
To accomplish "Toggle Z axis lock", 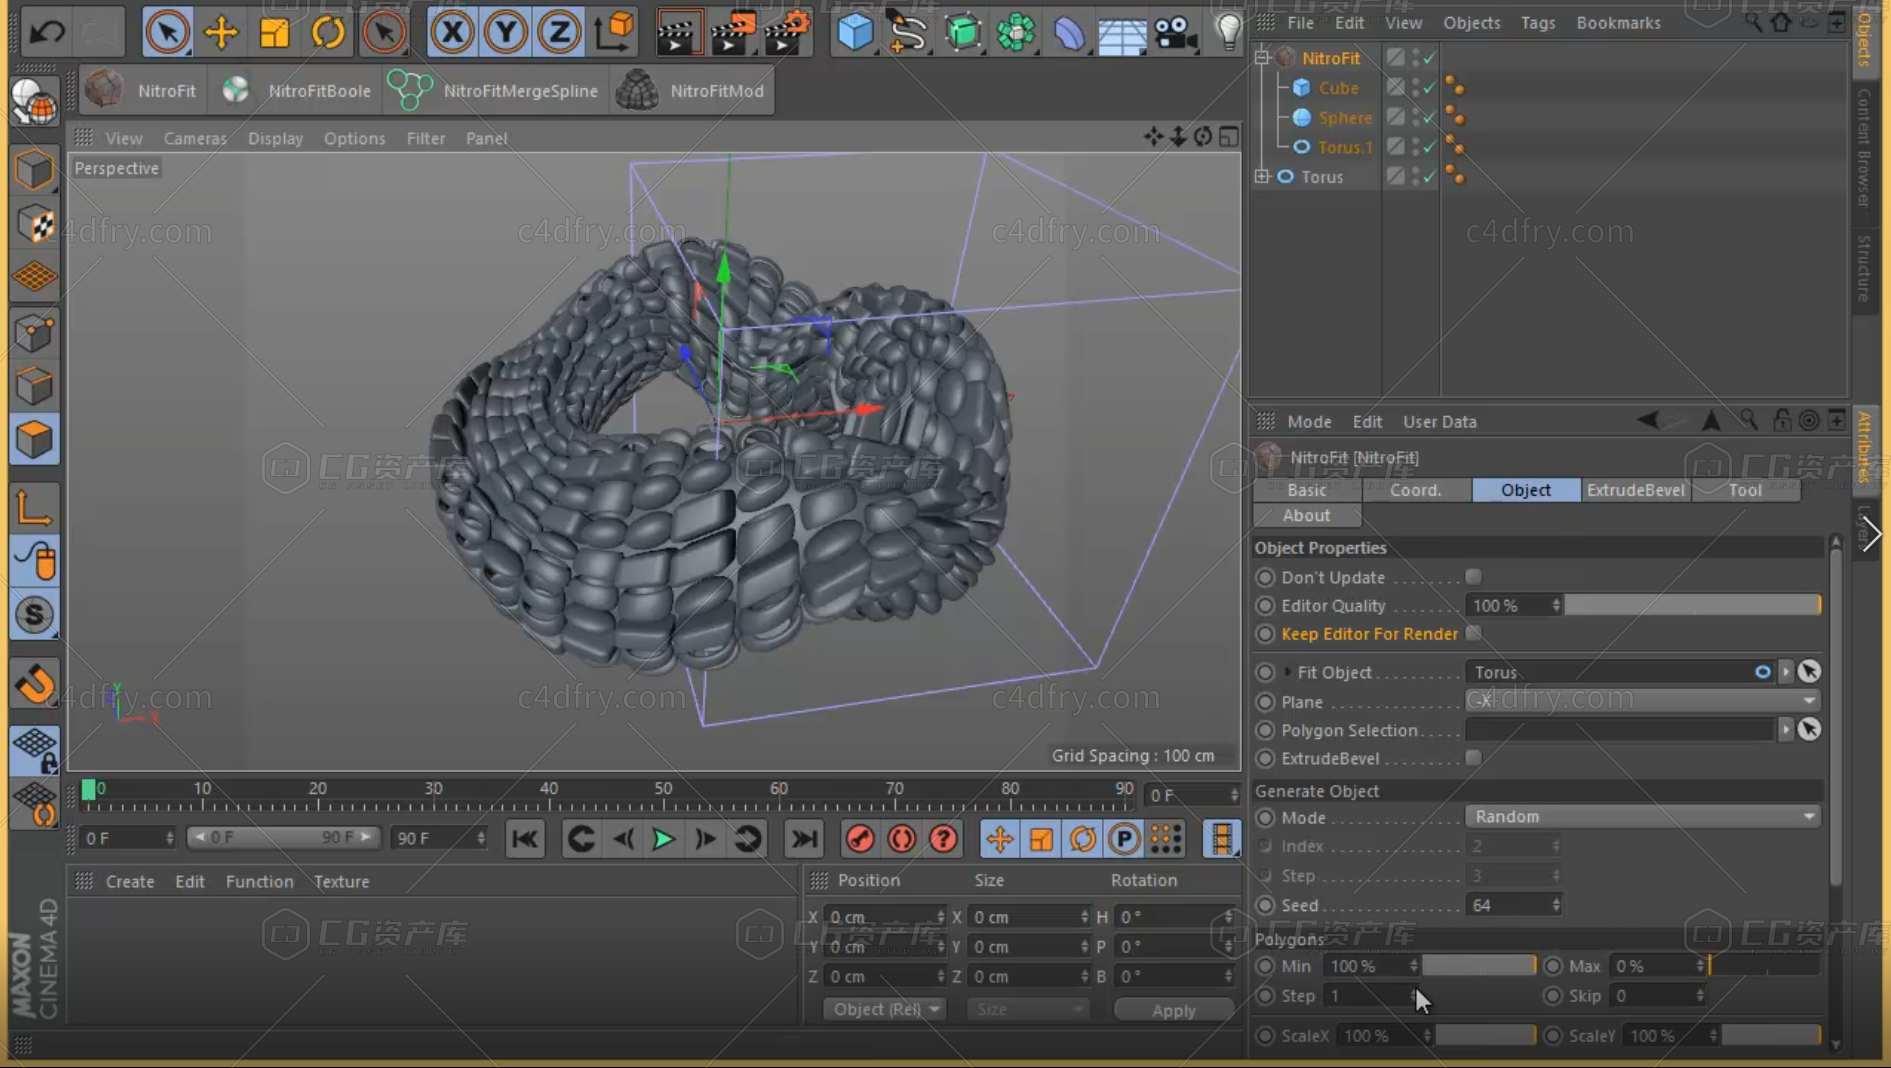I will tap(559, 32).
